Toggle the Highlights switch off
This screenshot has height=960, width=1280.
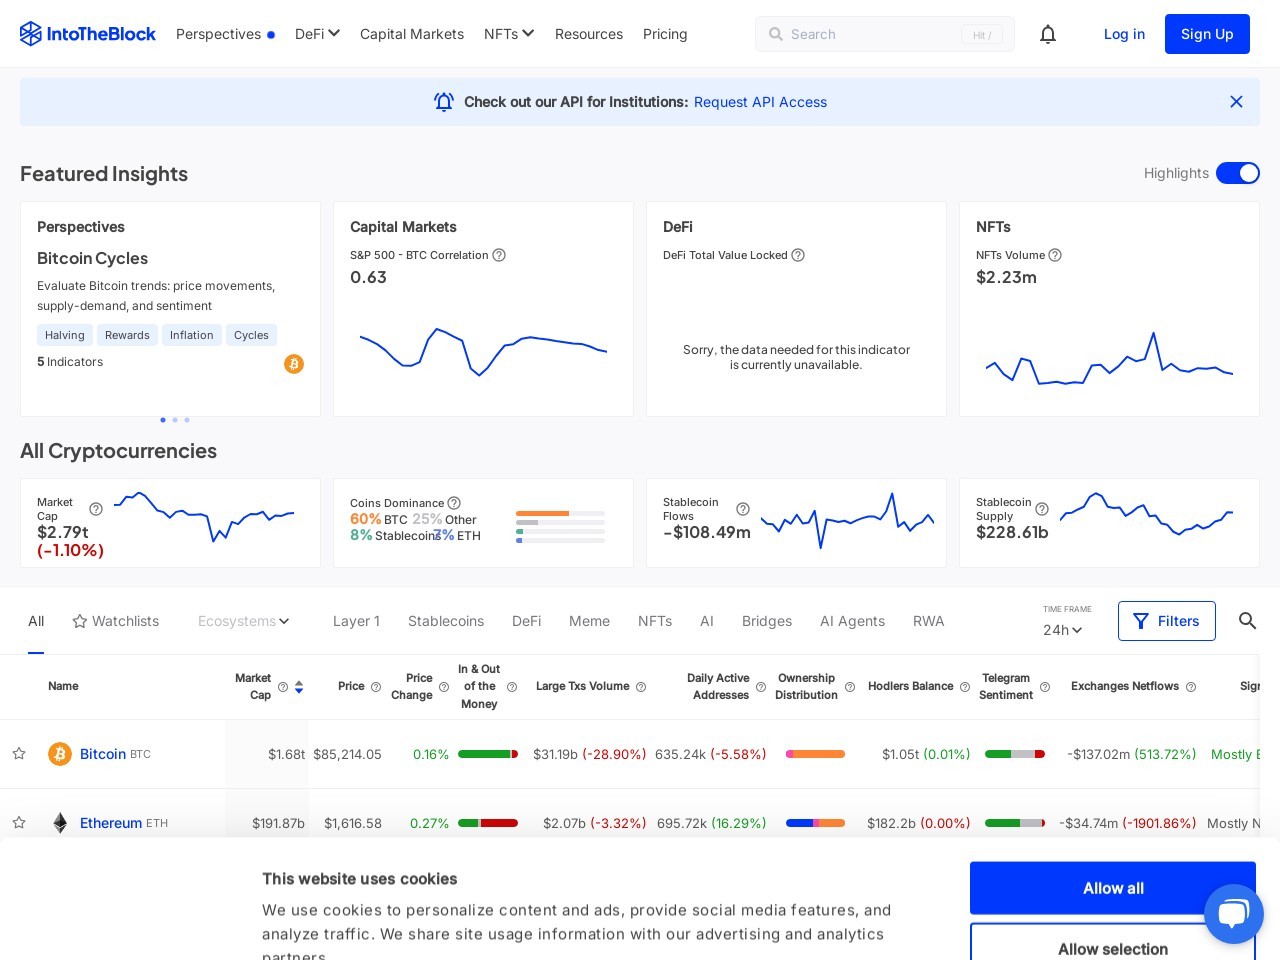[1237, 173]
